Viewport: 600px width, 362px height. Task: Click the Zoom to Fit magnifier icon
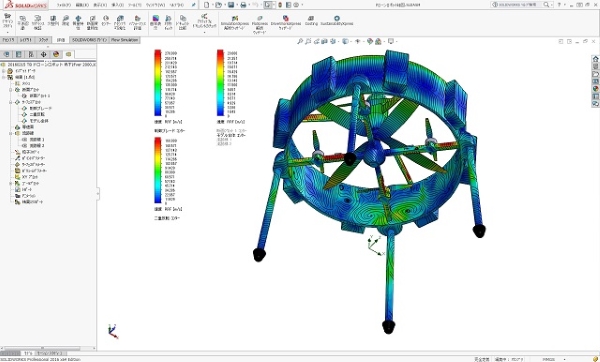(x=300, y=41)
